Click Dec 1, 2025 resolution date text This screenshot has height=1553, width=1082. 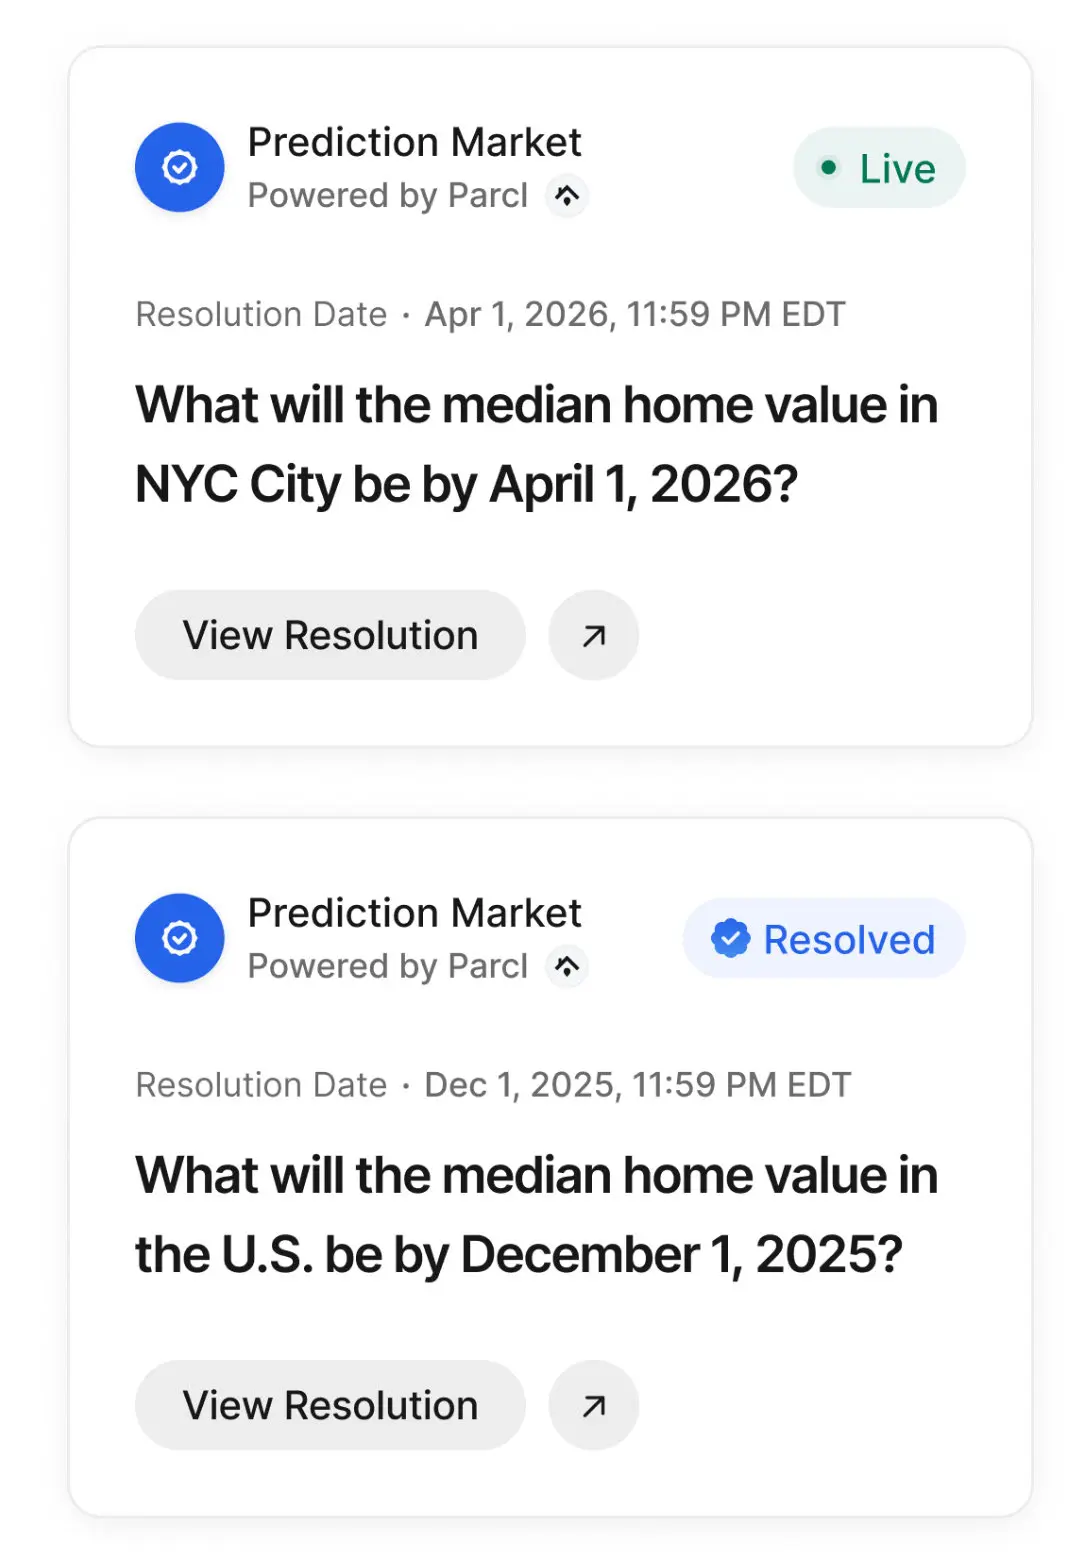[x=638, y=1085]
